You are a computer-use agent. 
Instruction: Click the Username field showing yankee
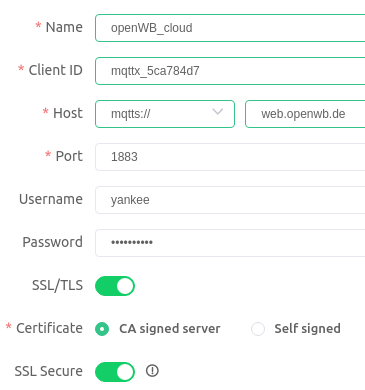tap(230, 200)
